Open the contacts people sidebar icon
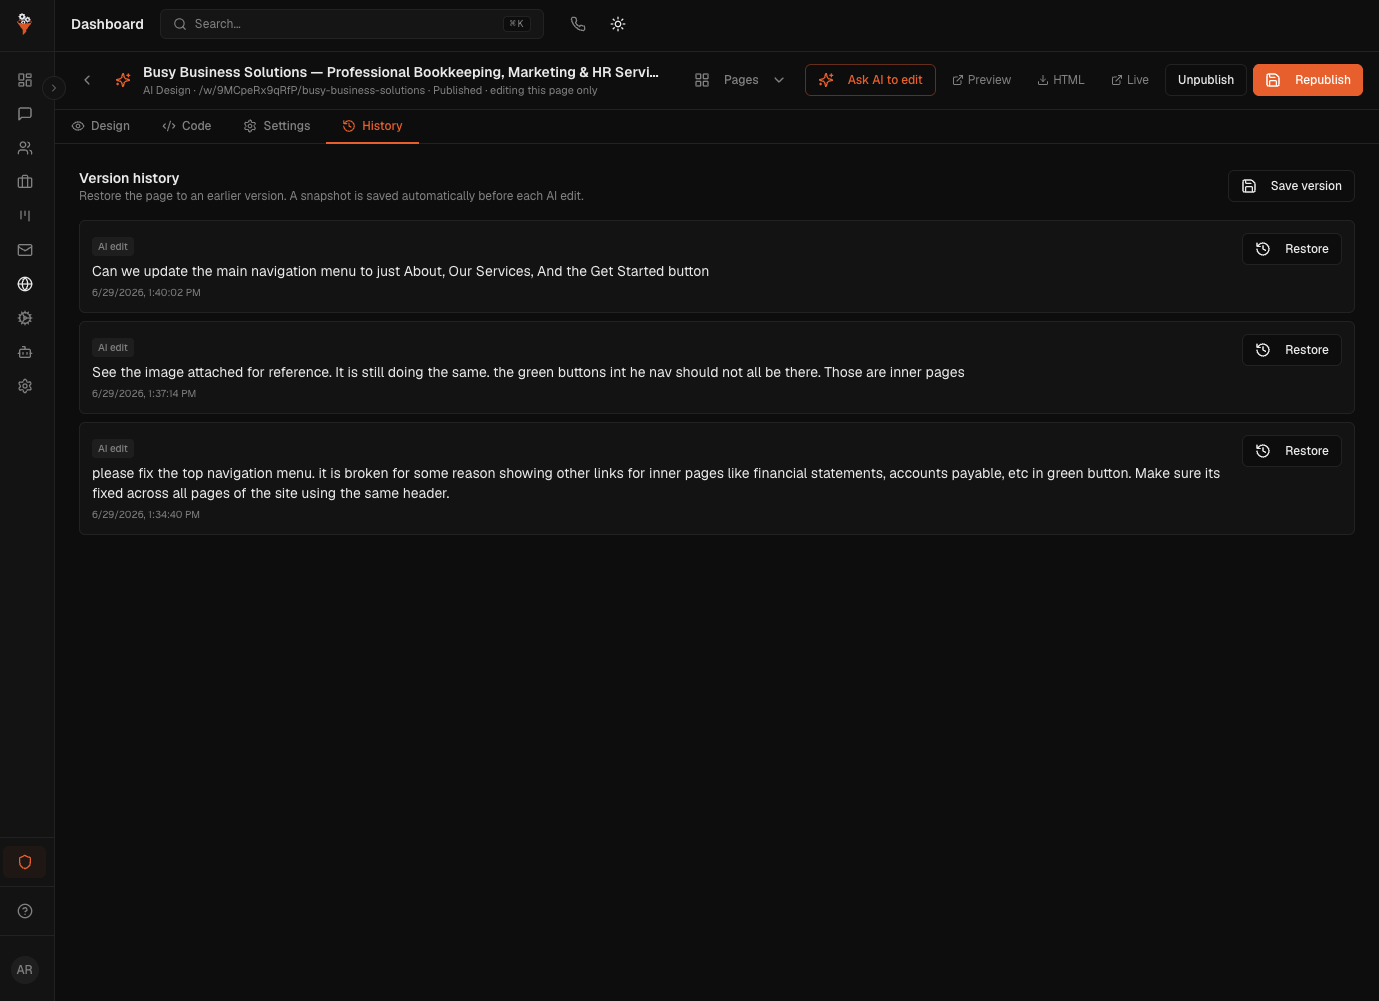This screenshot has width=1379, height=1001. [25, 148]
